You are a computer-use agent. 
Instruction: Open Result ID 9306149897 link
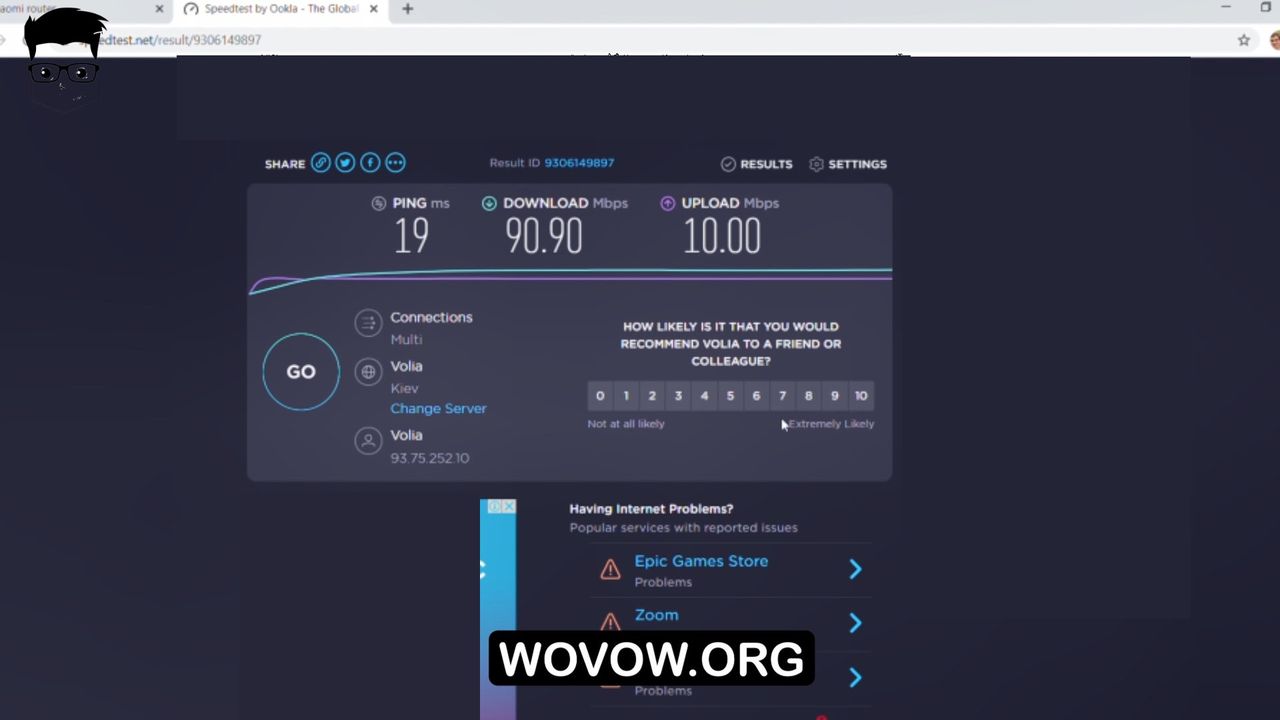[x=579, y=163]
